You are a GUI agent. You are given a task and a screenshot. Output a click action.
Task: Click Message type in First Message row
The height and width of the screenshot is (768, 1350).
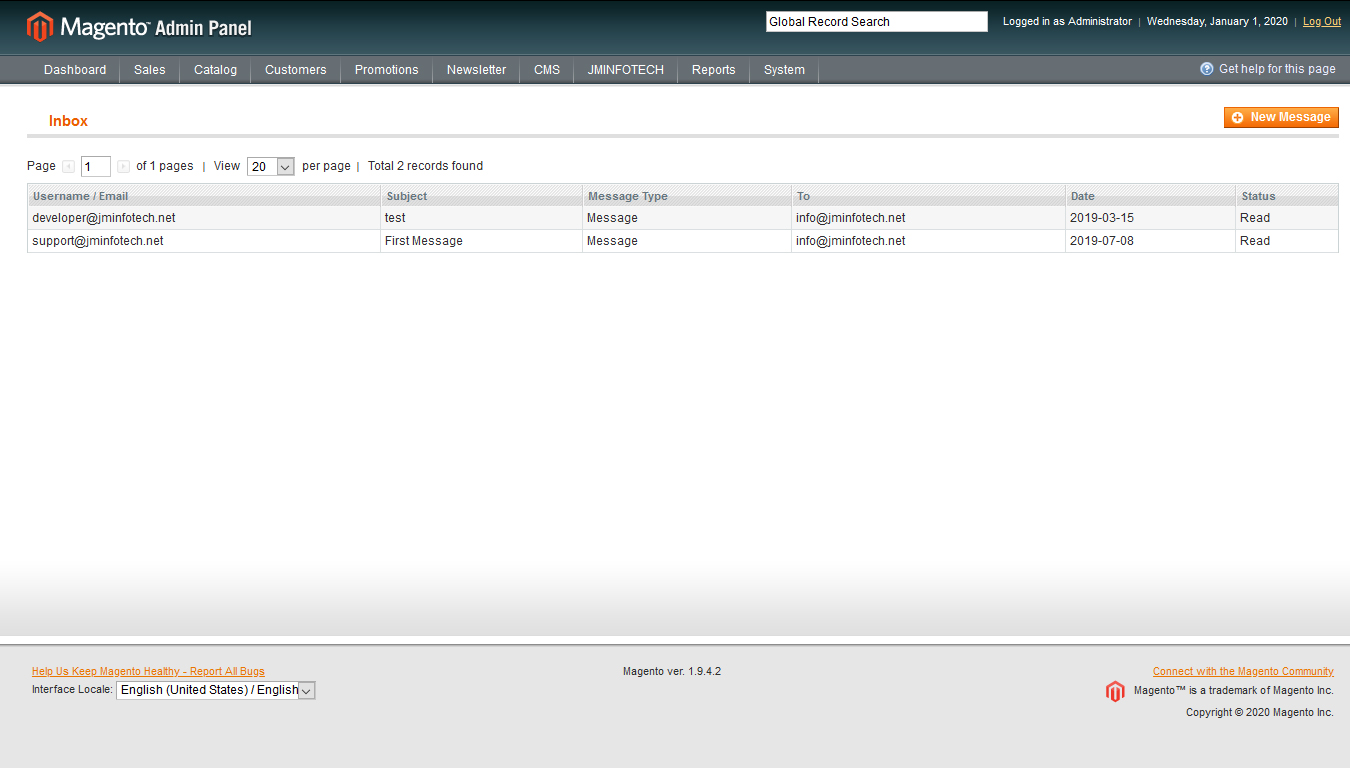tap(612, 241)
